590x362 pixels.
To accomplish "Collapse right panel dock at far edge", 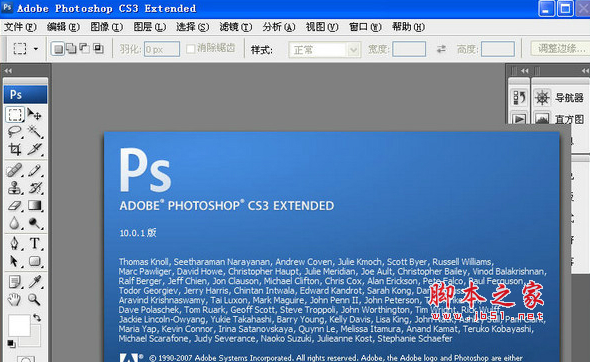I will point(585,70).
